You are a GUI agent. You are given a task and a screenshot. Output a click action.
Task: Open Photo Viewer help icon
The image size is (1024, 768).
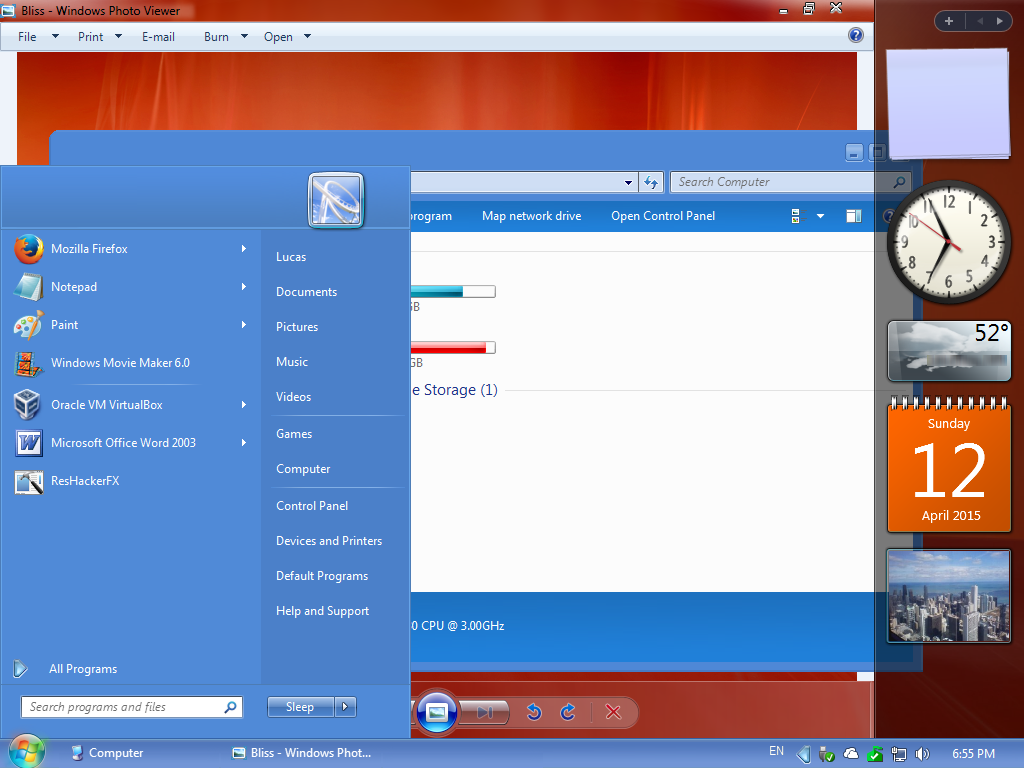pyautogui.click(x=856, y=35)
